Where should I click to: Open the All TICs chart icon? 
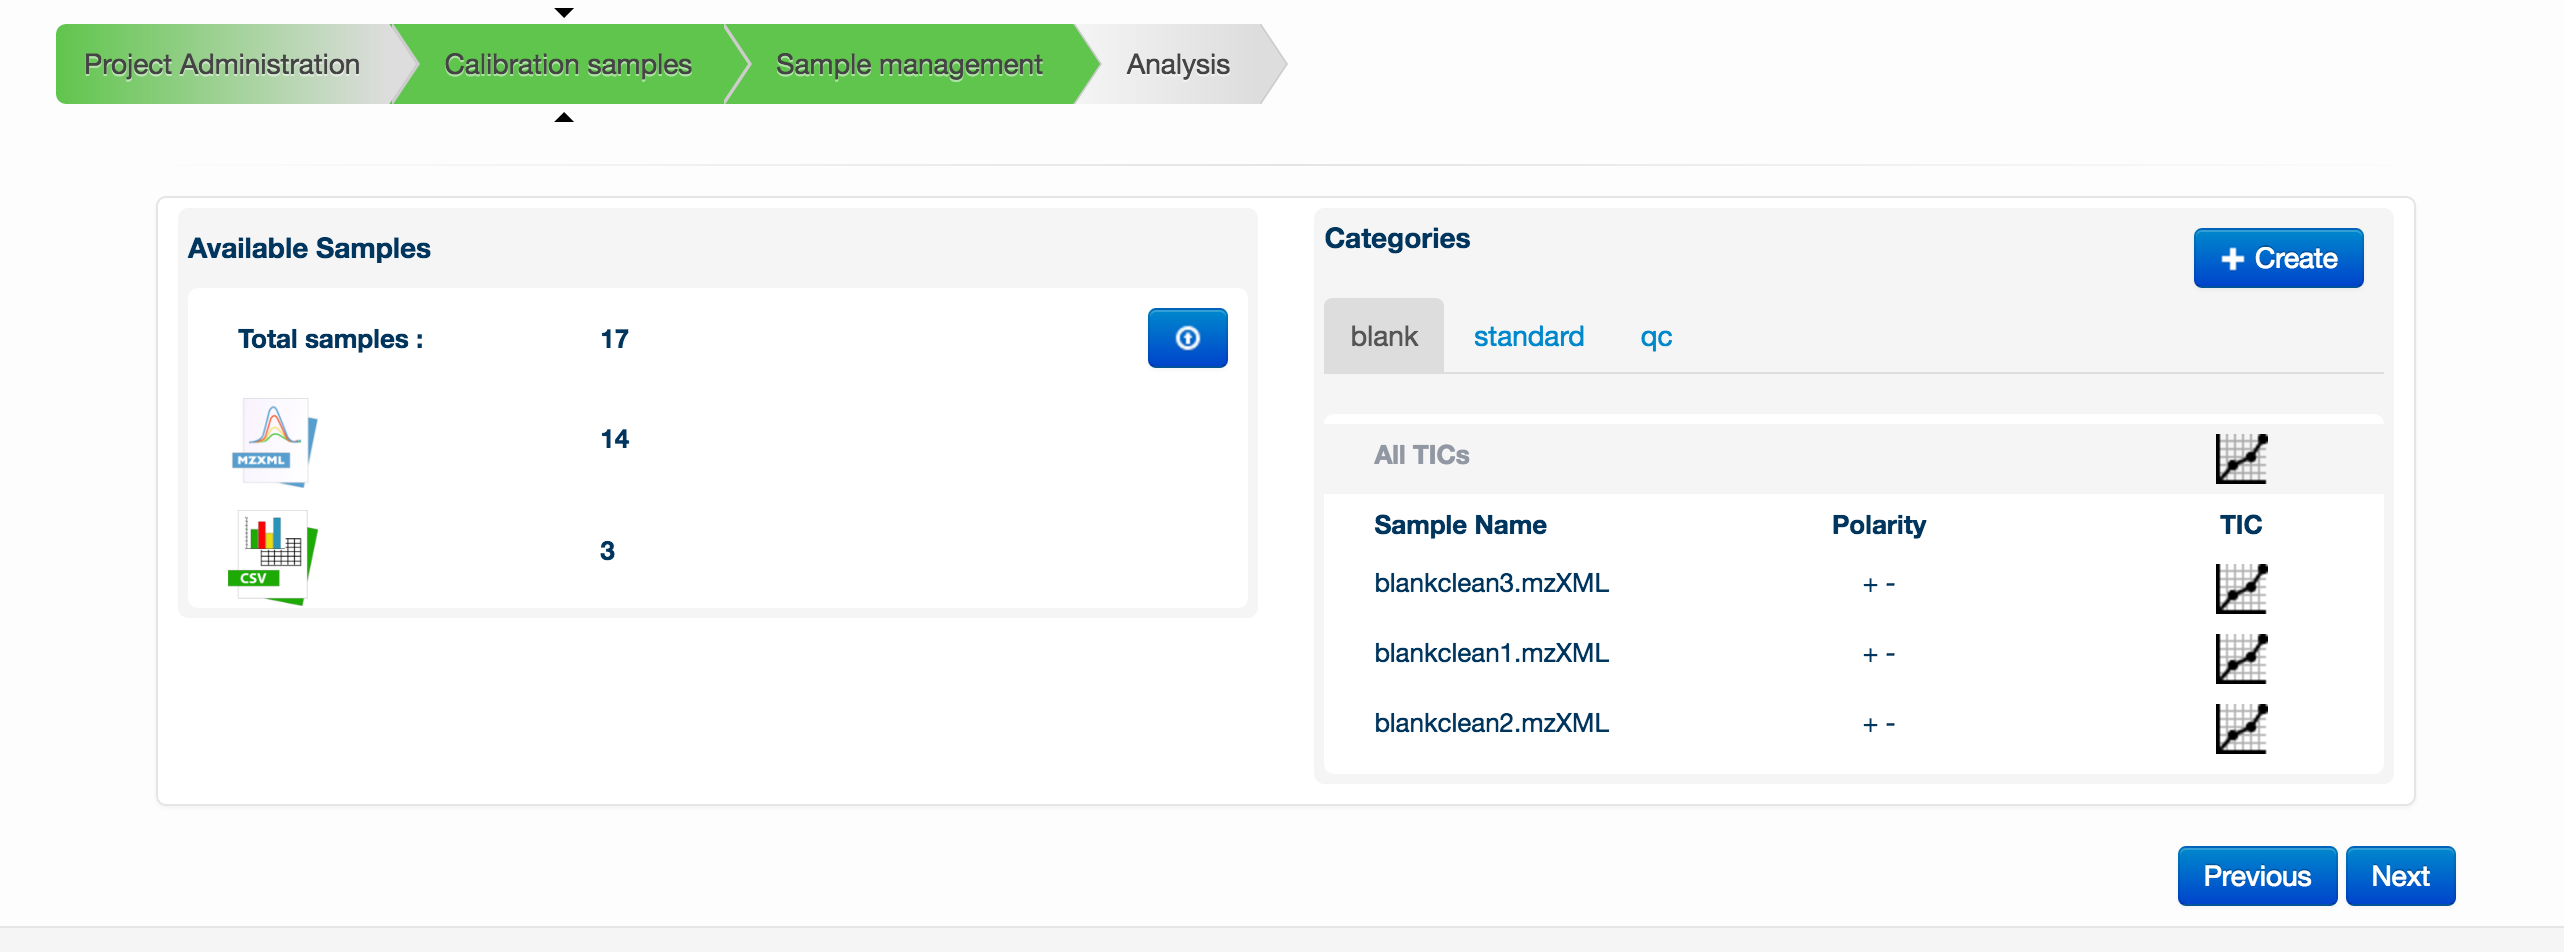[2241, 459]
